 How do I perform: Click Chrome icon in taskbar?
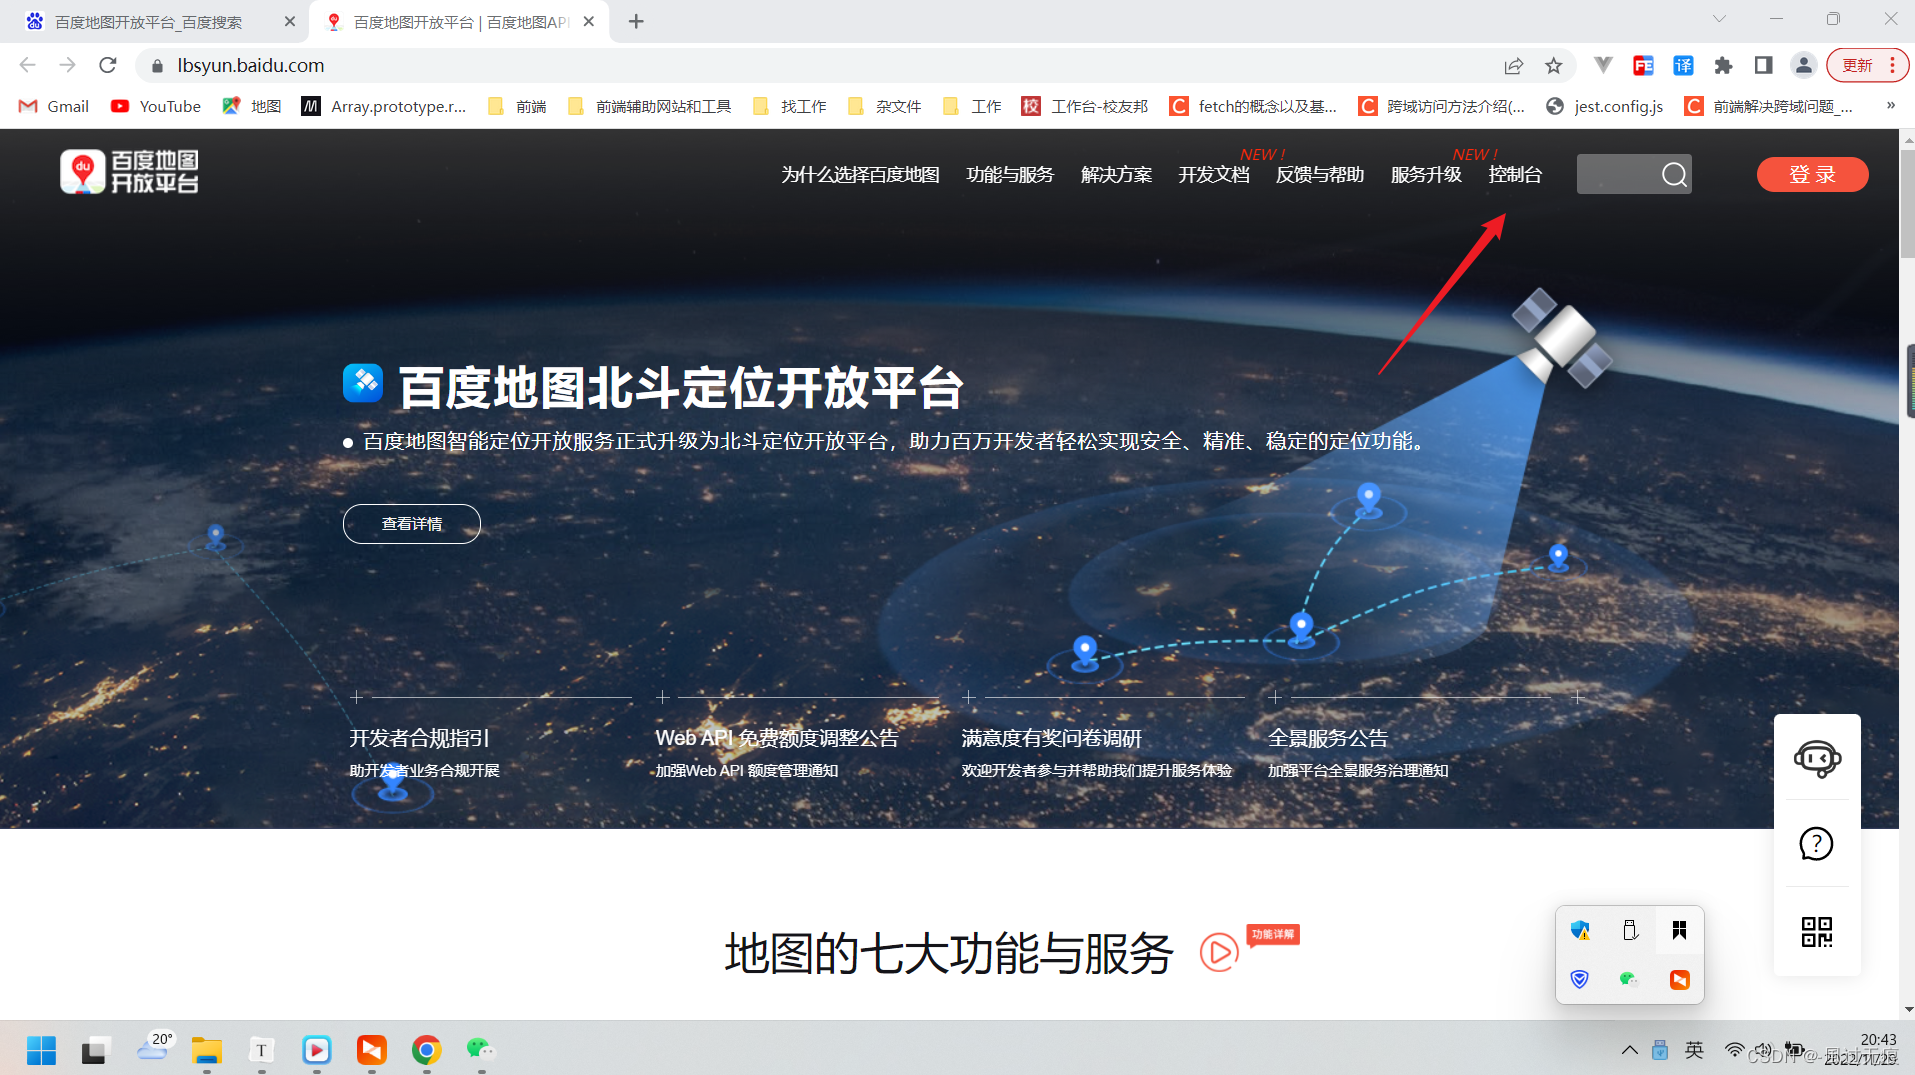pyautogui.click(x=427, y=1050)
